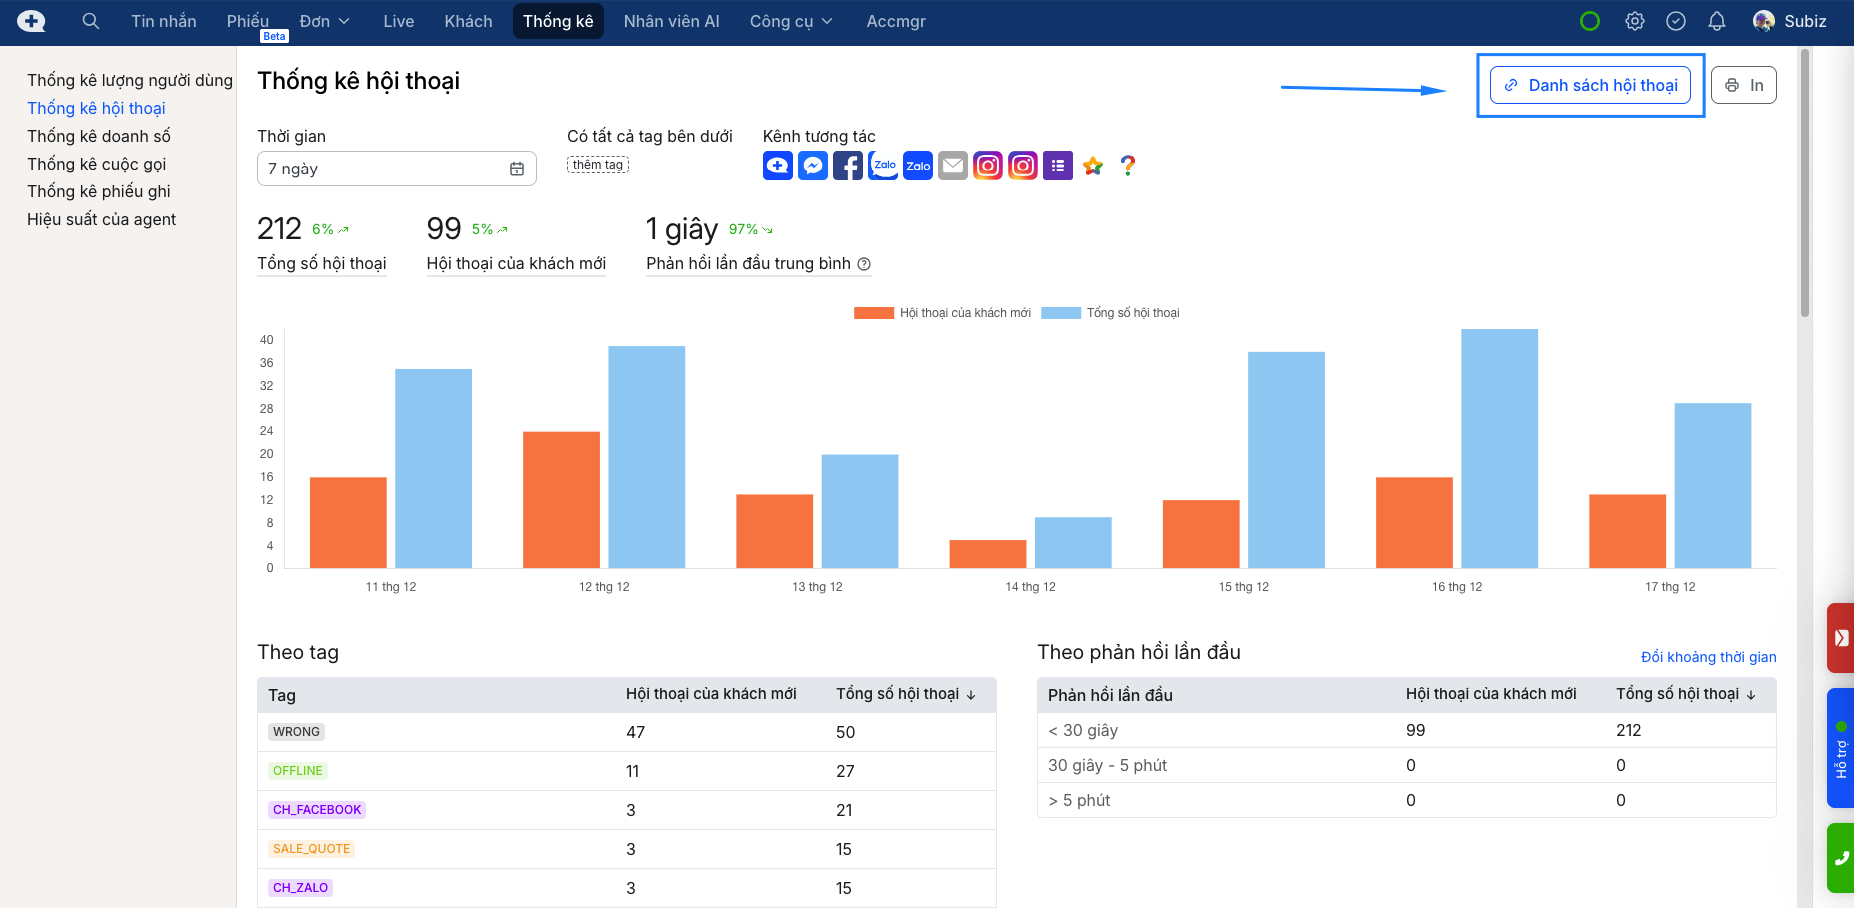Screen dimensions: 1854x908
Task: Switch to the Tin nhắn tab
Action: tap(163, 21)
